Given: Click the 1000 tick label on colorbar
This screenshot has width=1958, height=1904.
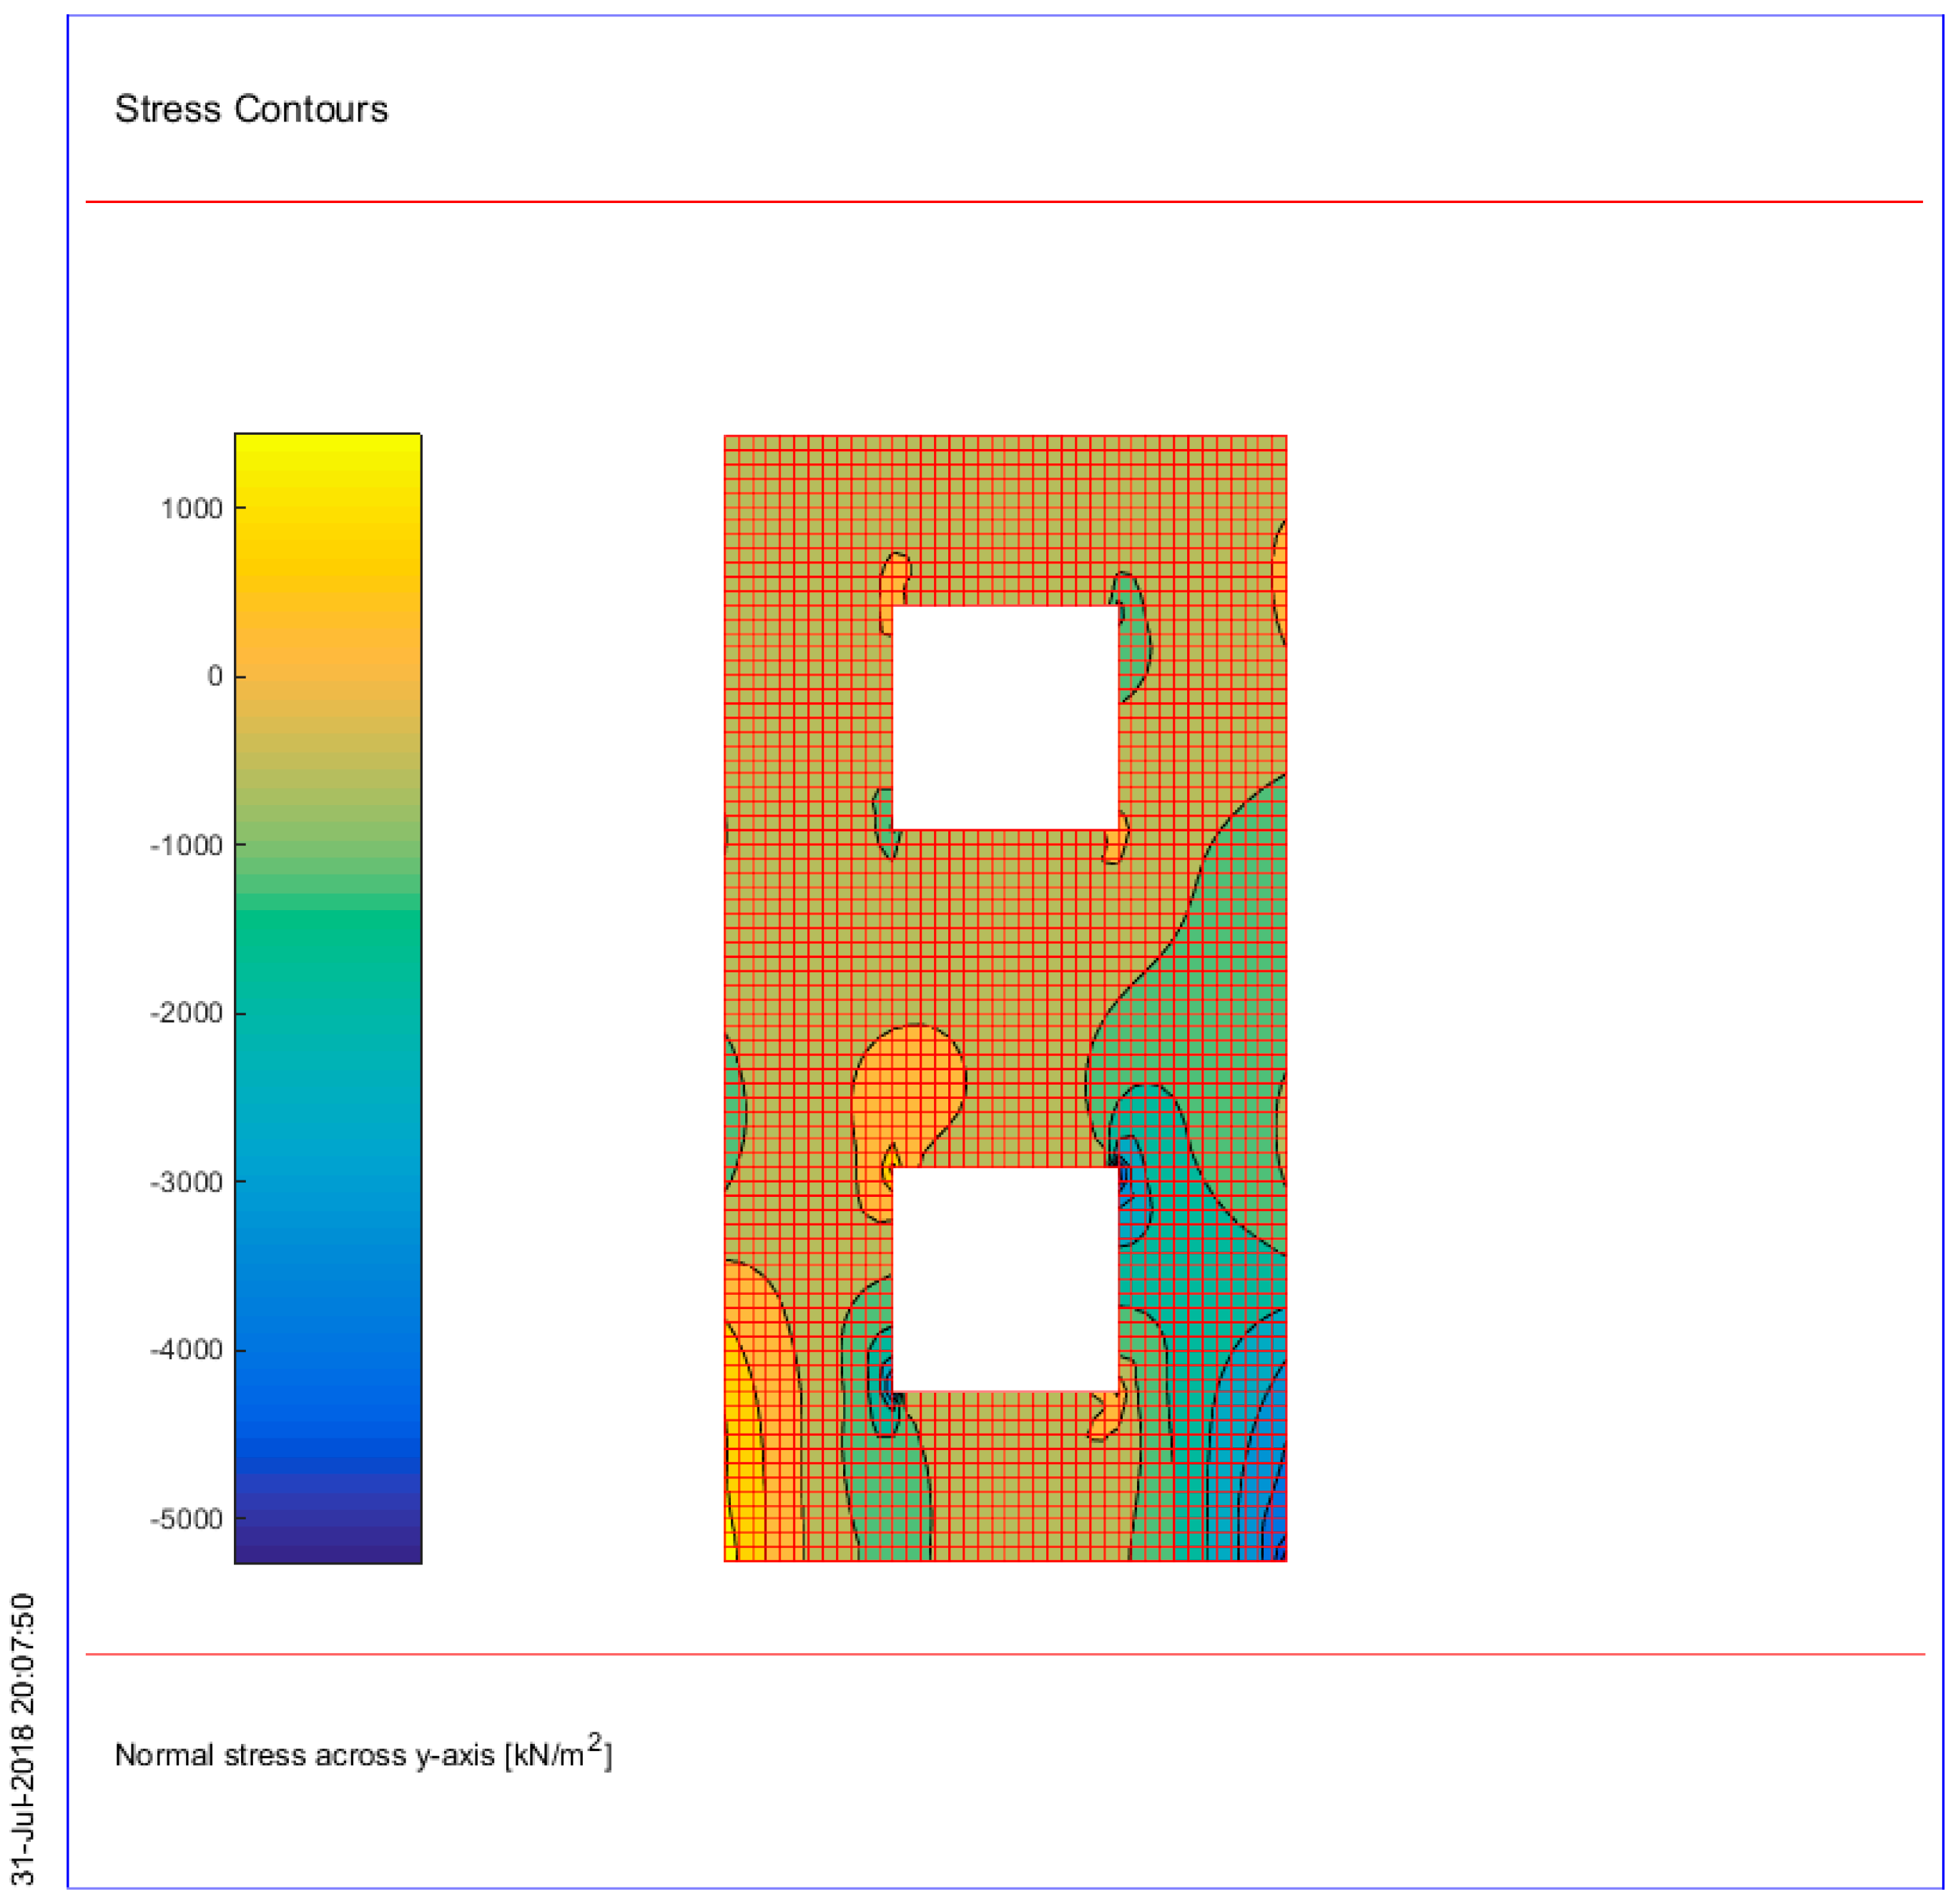Looking at the screenshot, I should pyautogui.click(x=191, y=509).
